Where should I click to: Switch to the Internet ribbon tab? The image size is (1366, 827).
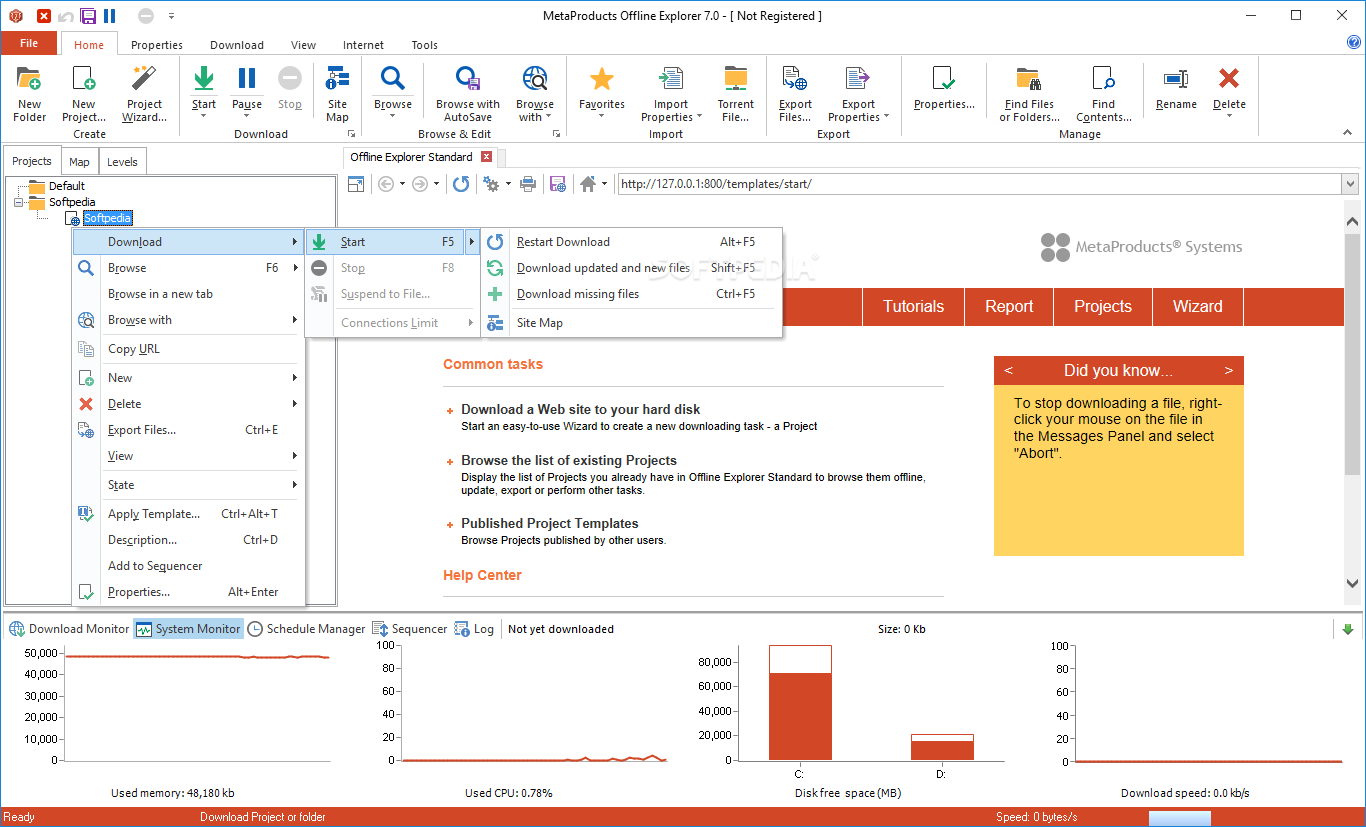[363, 45]
